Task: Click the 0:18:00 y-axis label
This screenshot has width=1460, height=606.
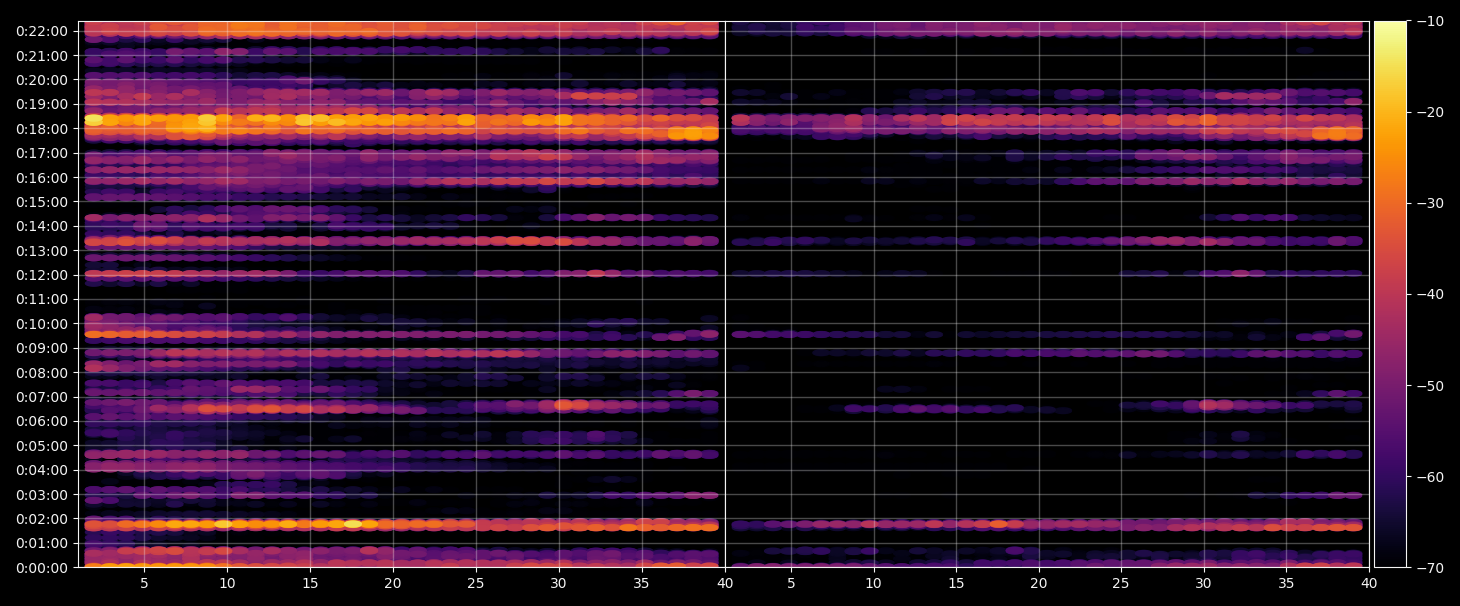Action: click(x=42, y=129)
